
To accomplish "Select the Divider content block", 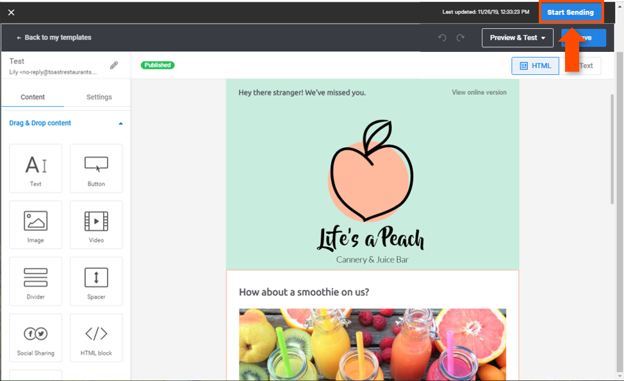I will point(36,281).
